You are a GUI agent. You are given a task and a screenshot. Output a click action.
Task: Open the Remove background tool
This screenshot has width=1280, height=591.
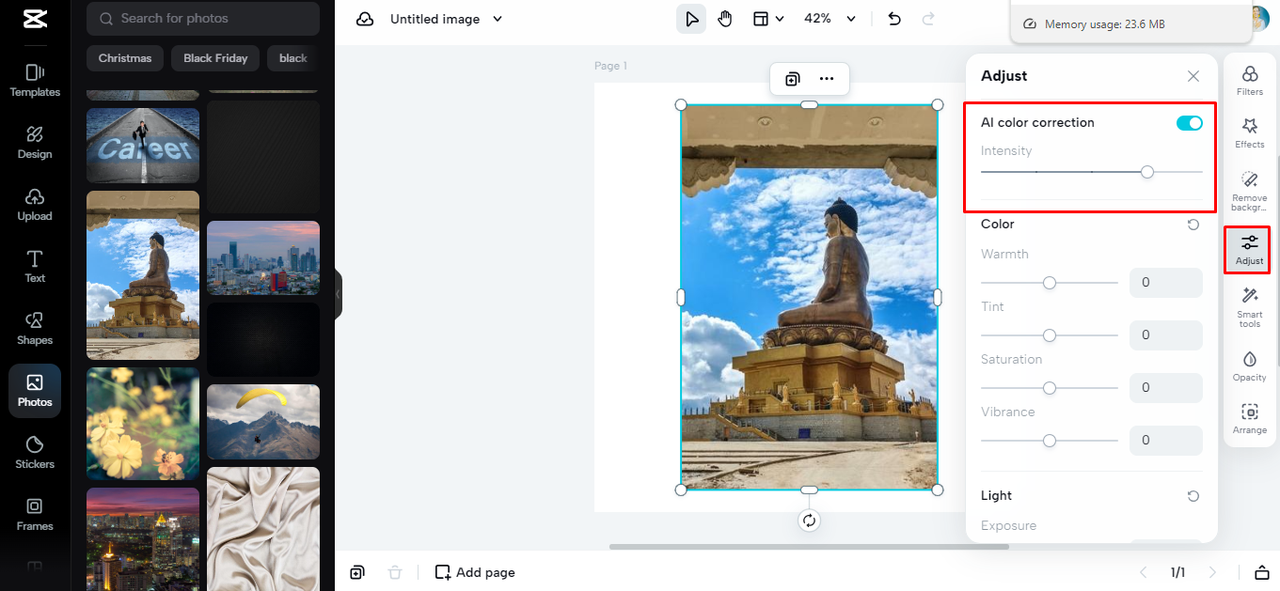1249,190
